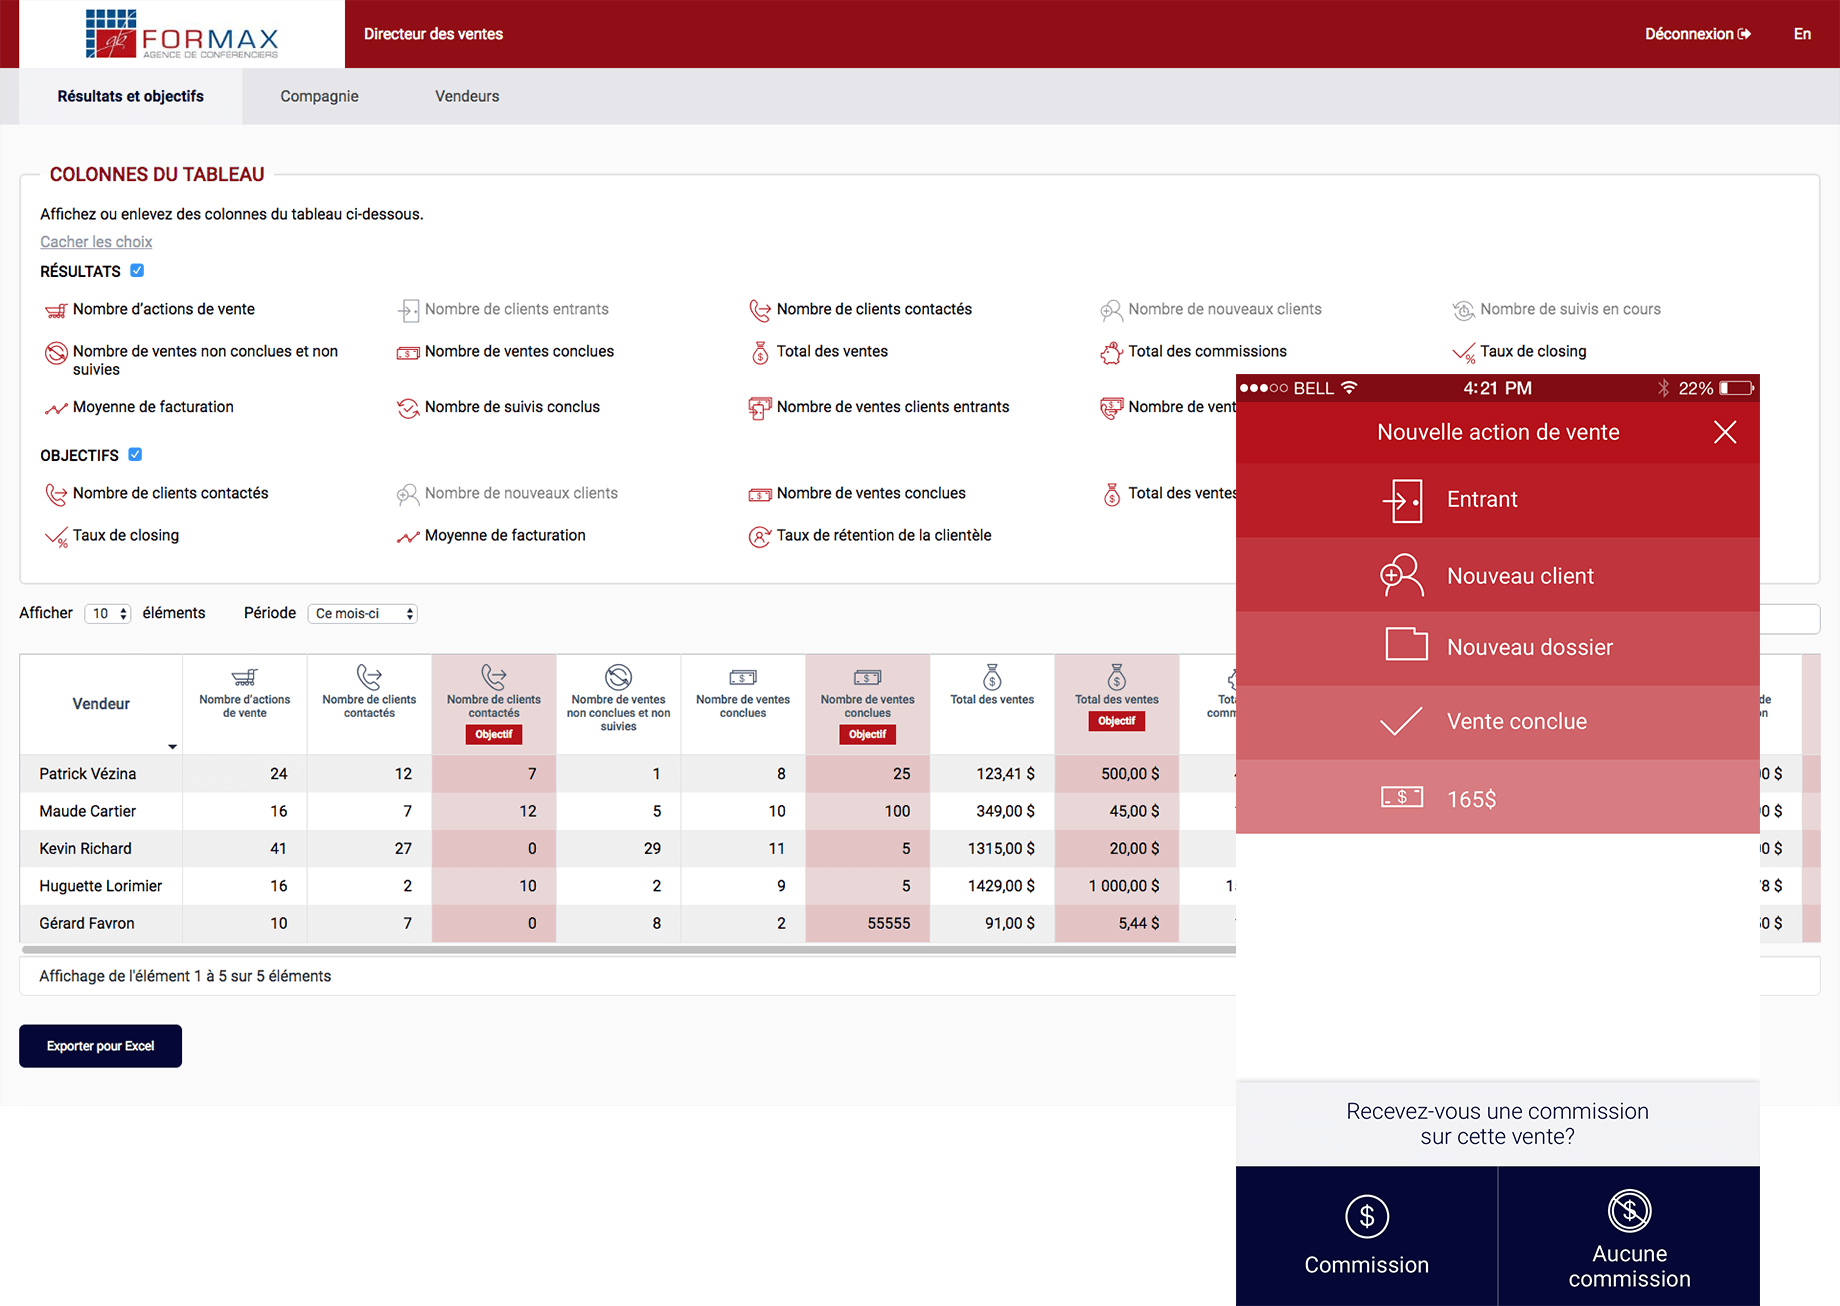
Task: Open the Vendeurs tab
Action: coord(467,96)
